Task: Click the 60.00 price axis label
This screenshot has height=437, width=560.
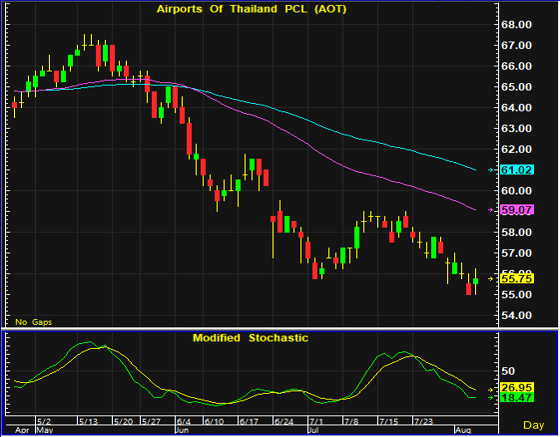Action: point(516,191)
